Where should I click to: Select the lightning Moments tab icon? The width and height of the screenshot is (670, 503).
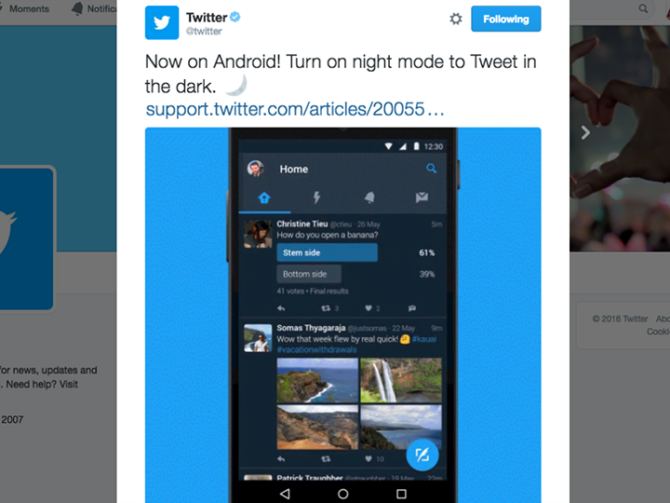coord(317,197)
